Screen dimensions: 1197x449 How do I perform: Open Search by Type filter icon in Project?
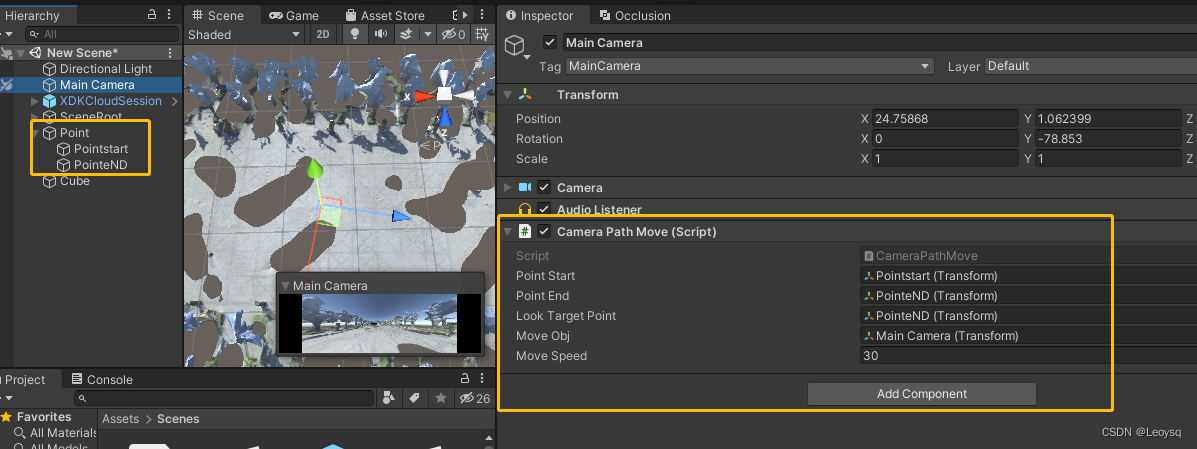pyautogui.click(x=389, y=398)
